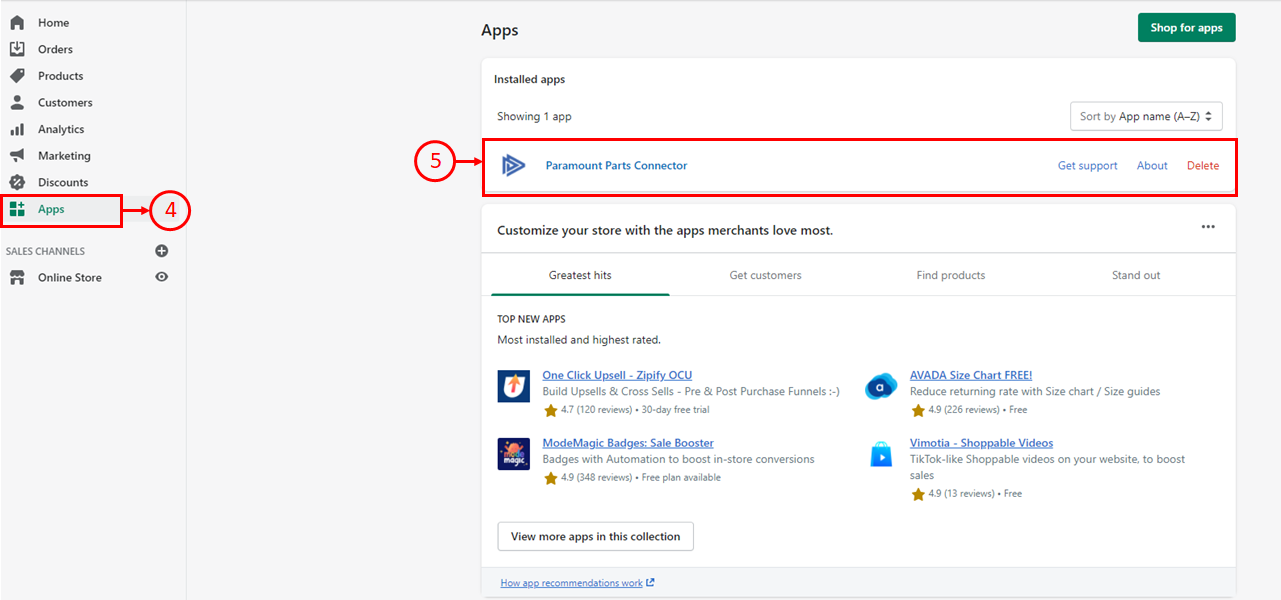1281x600 pixels.
Task: Click View more apps in this collection
Action: coord(595,536)
